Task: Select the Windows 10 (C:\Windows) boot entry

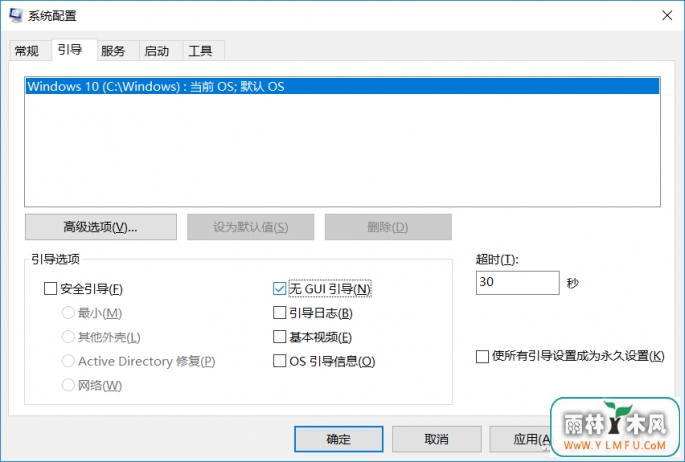Action: point(342,86)
